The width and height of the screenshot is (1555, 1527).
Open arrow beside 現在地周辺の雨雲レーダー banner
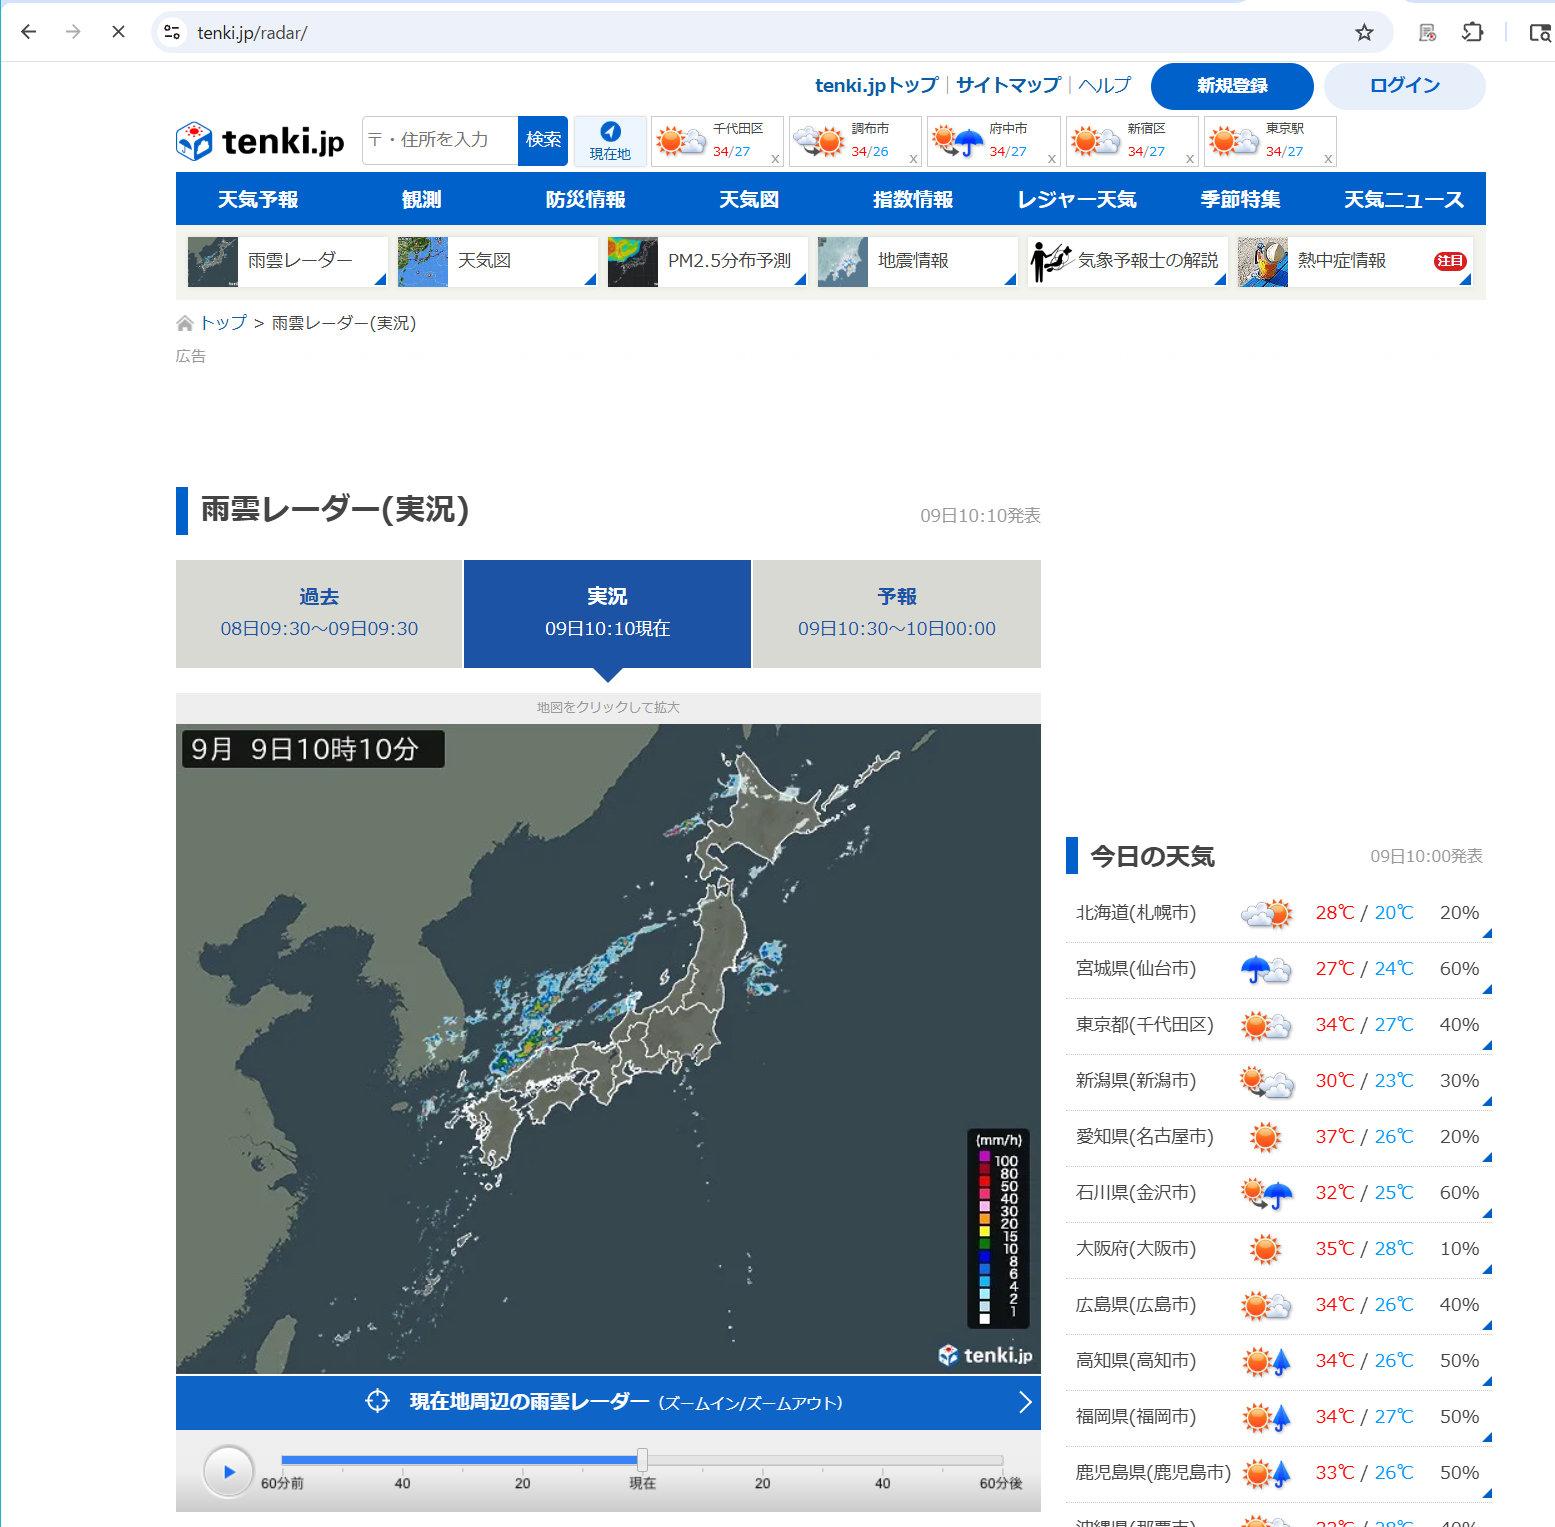(x=1024, y=1402)
